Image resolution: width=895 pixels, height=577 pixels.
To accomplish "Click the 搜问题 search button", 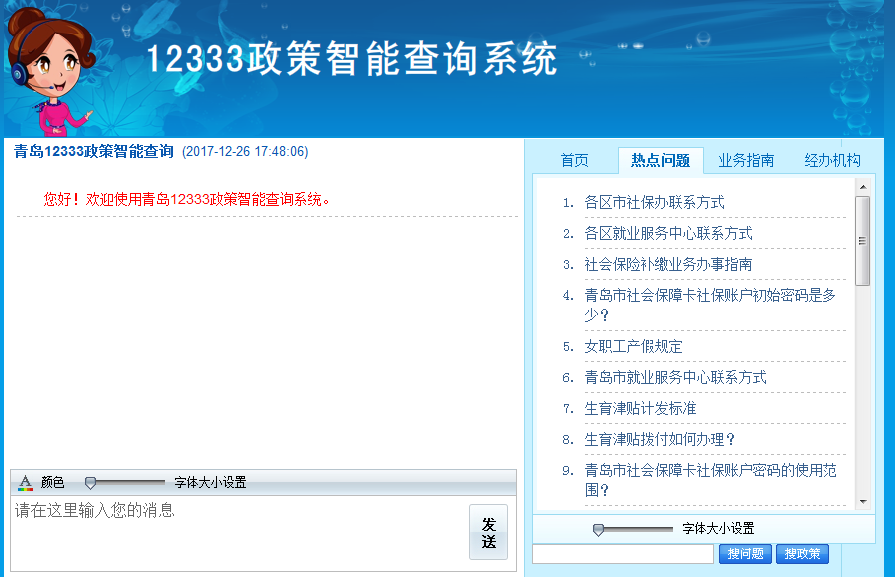I will (745, 554).
